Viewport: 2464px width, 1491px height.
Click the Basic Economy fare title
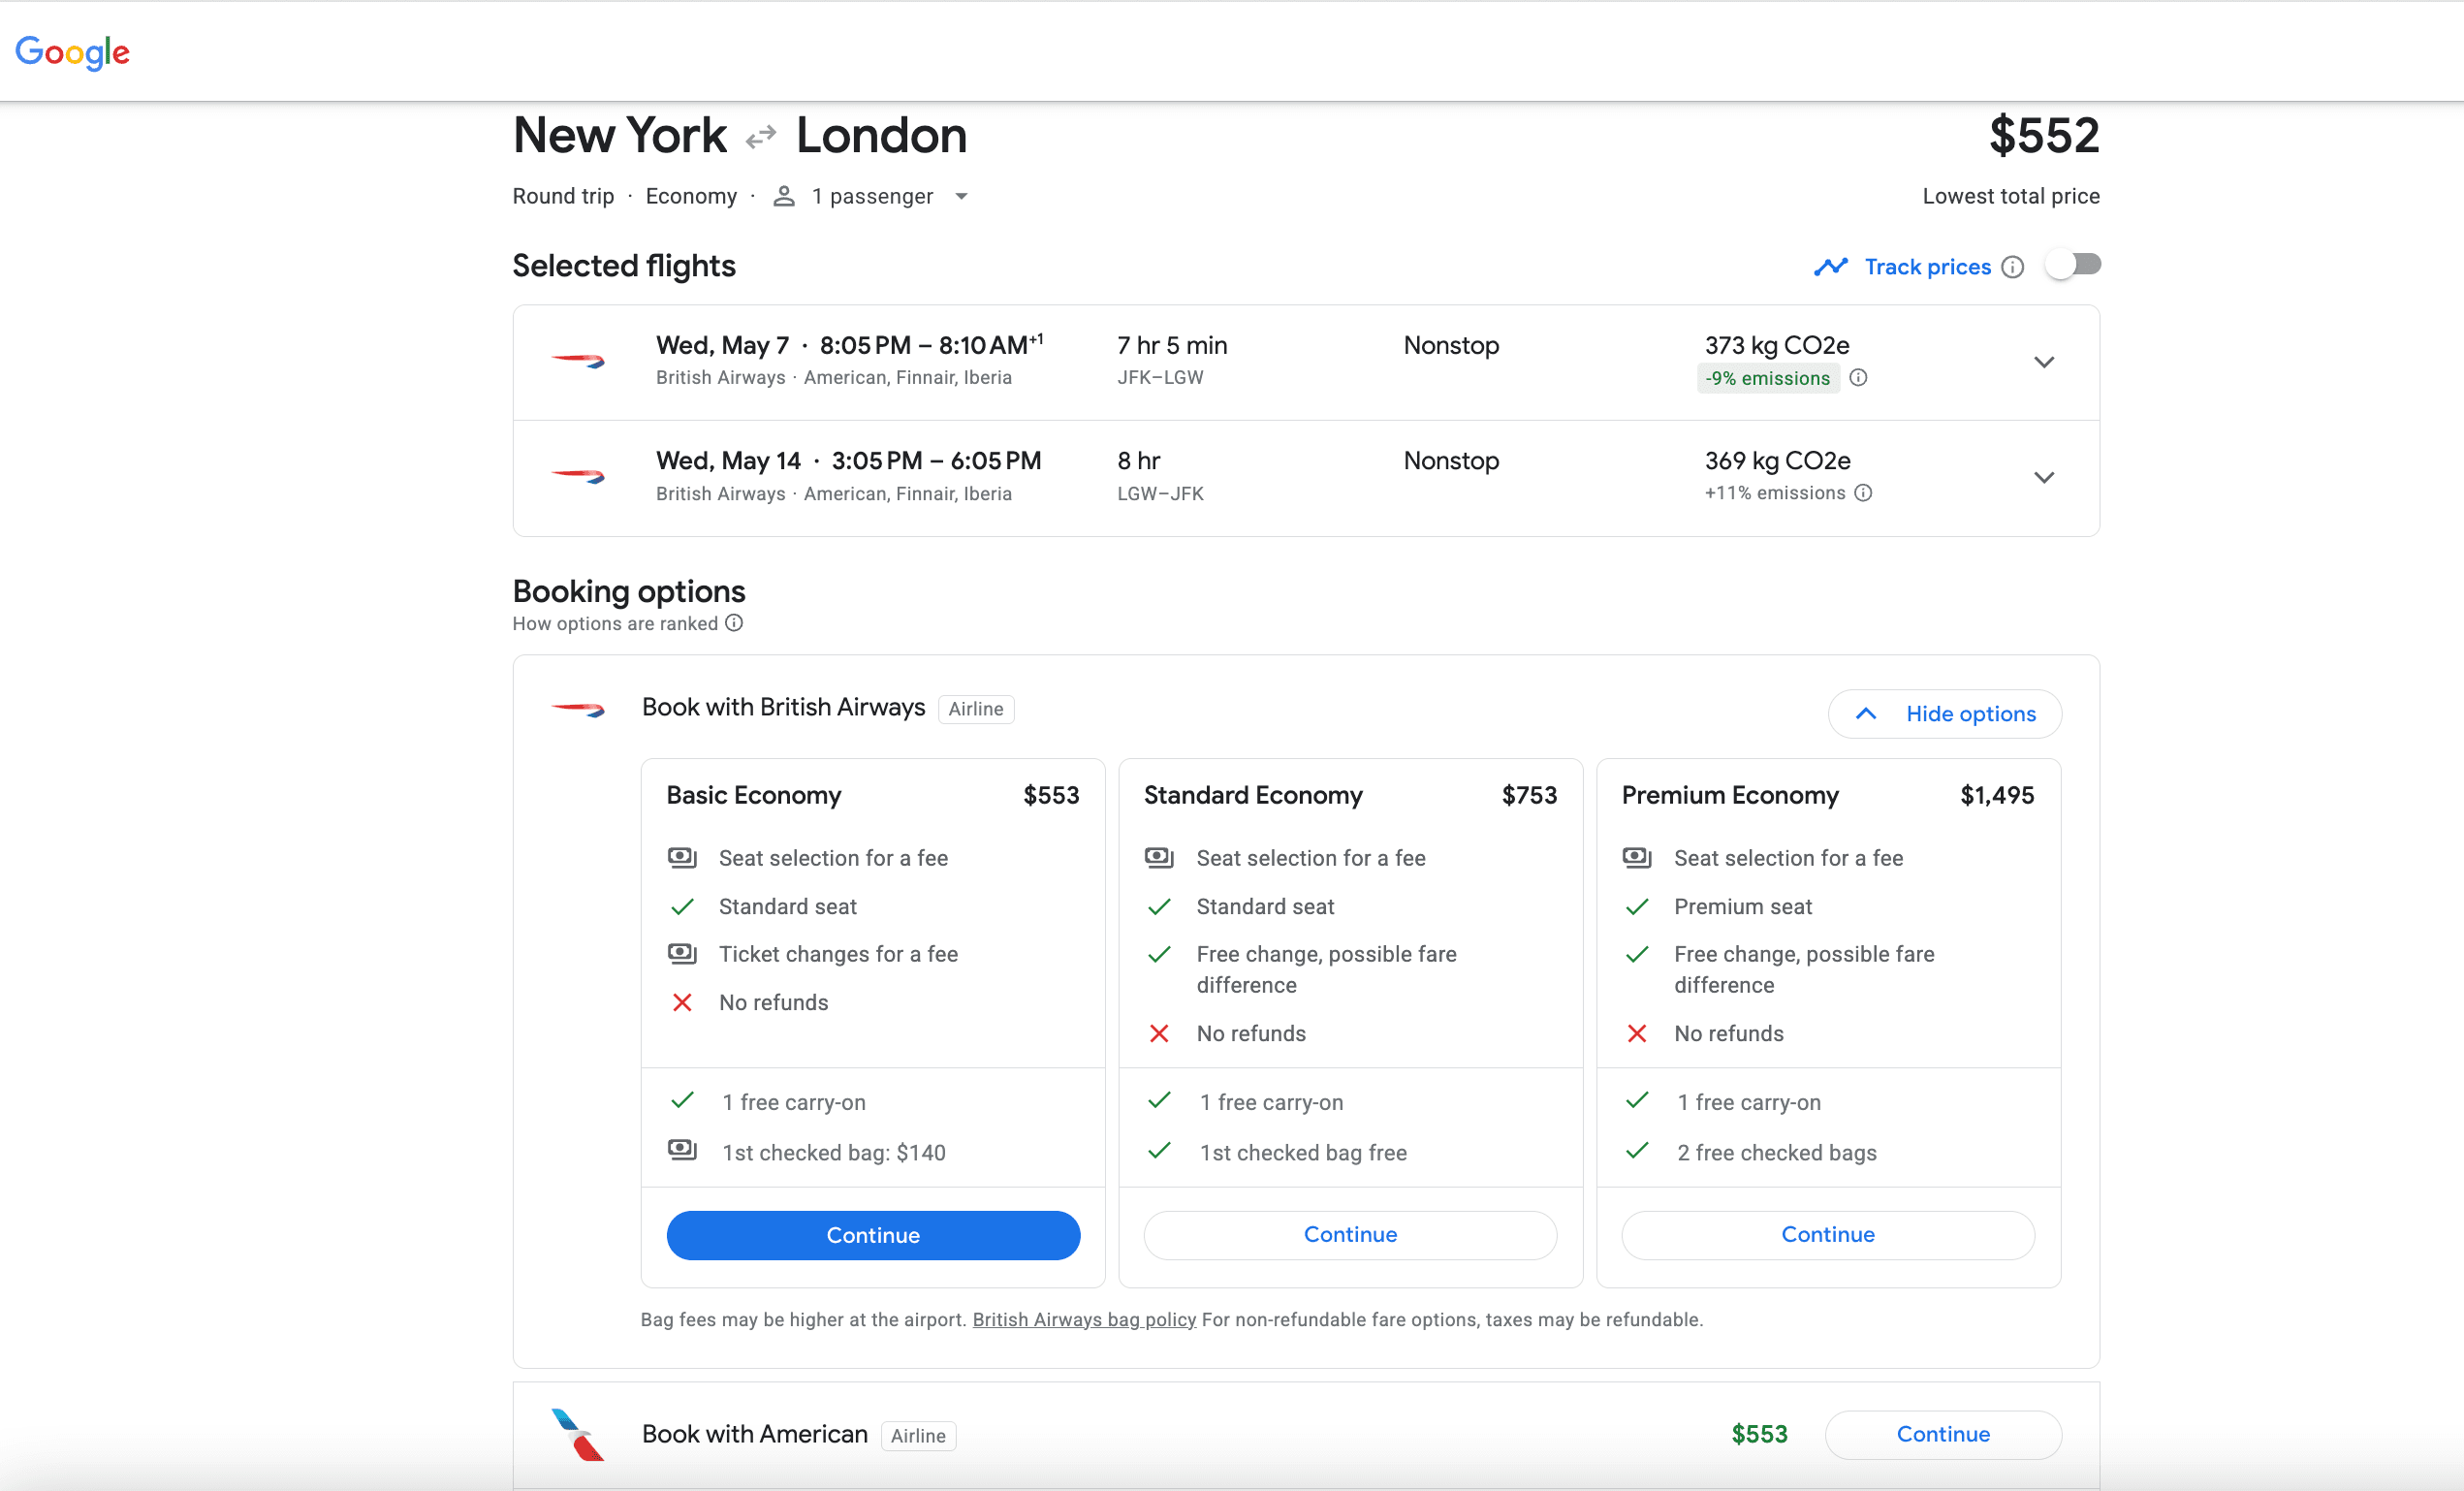[x=754, y=795]
